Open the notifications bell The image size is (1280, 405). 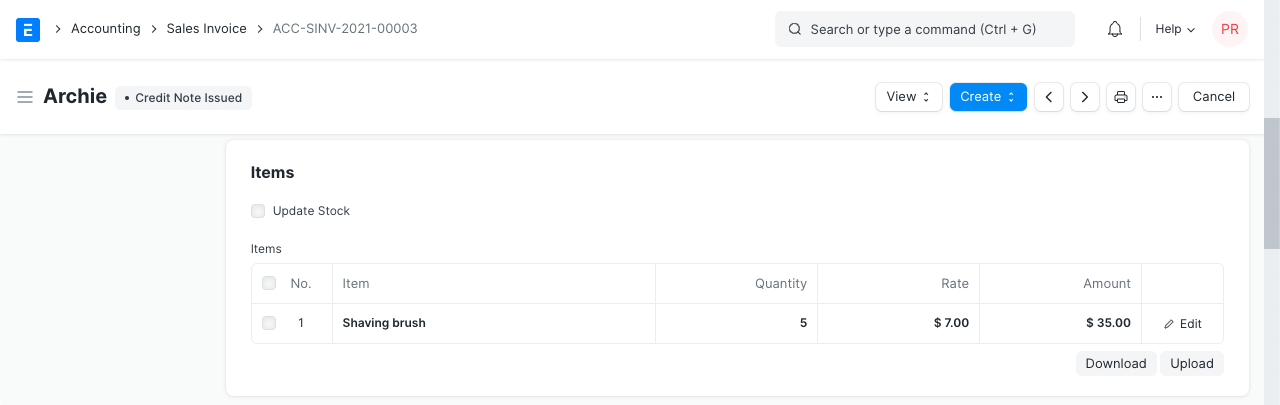[1115, 29]
